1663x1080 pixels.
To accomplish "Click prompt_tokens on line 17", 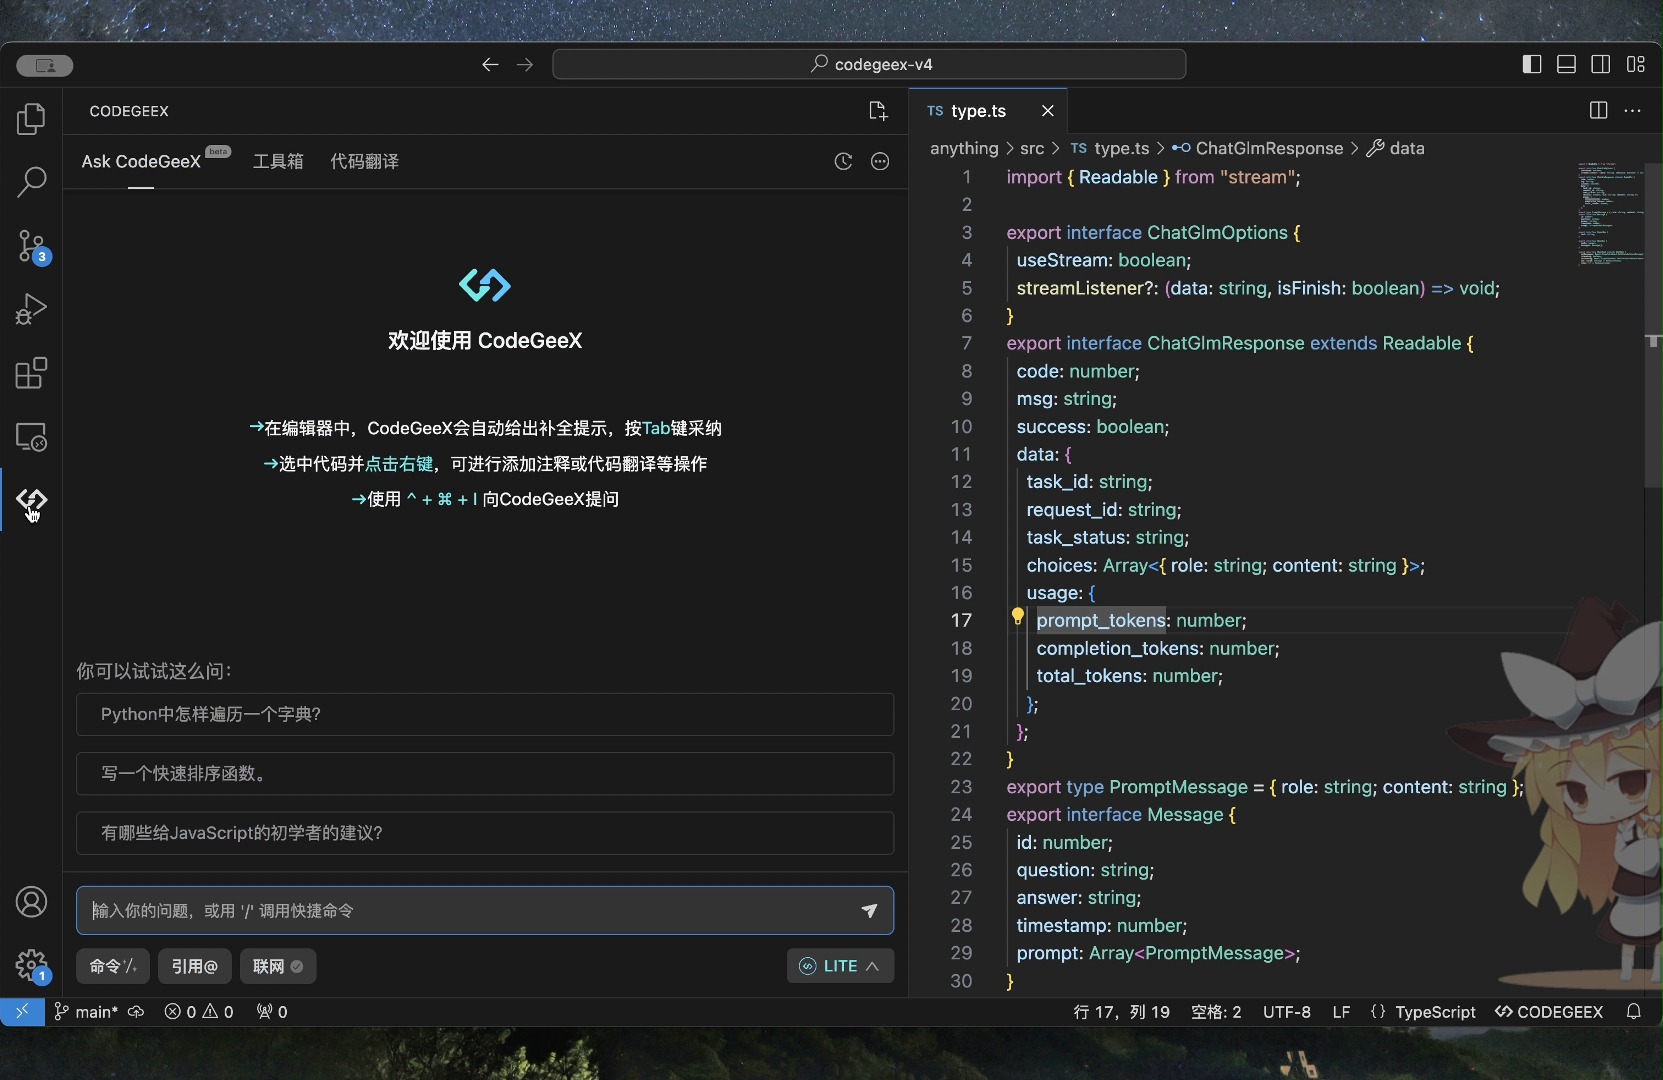I will (x=1101, y=620).
